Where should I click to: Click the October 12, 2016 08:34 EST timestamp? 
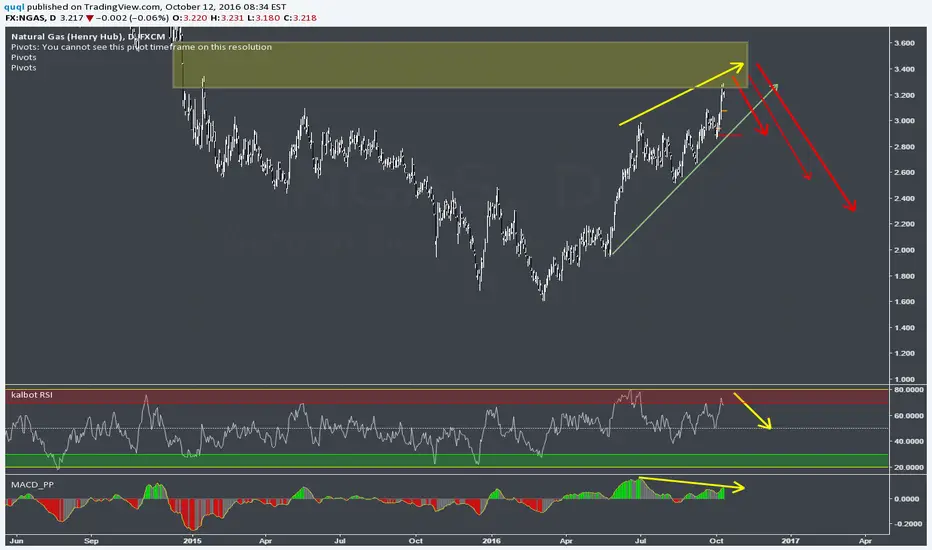(226, 7)
